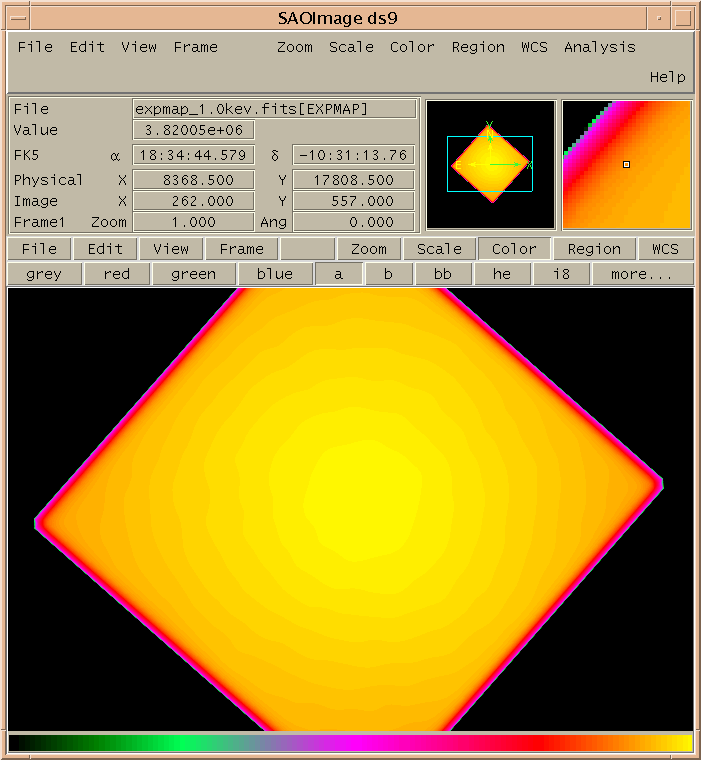Click the Image X field 262.000
This screenshot has width=701, height=760.
[193, 201]
